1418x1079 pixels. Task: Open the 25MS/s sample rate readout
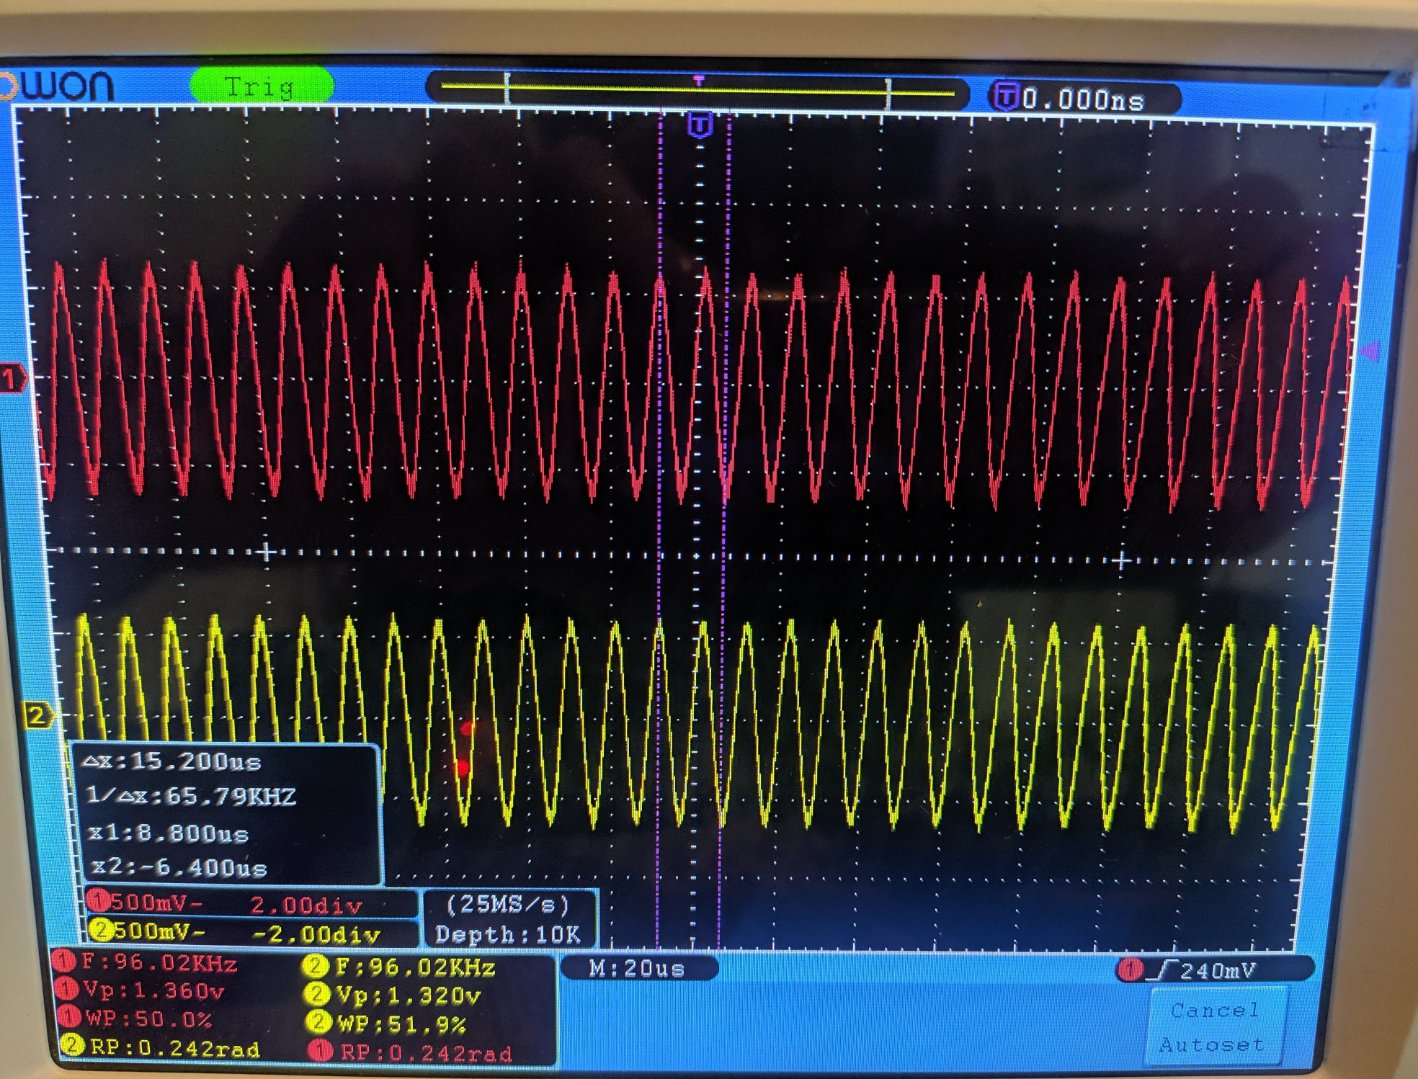(507, 904)
